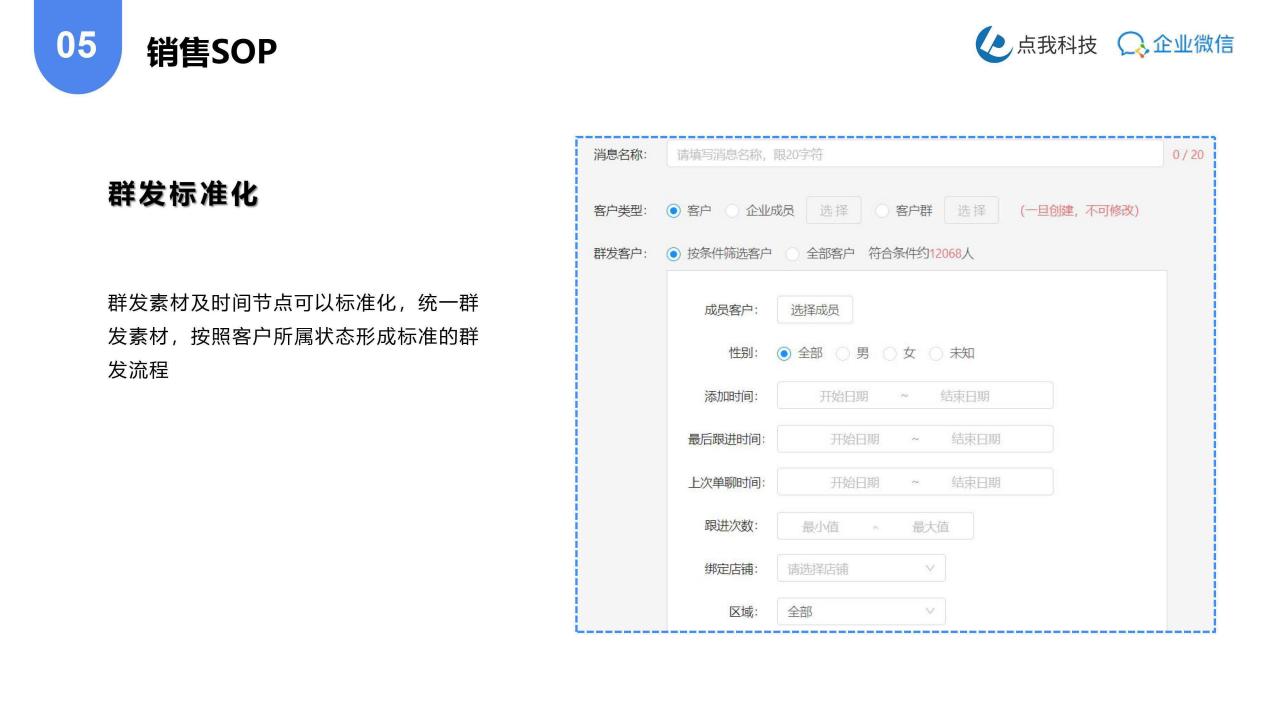
Task: Click the 消息名称 text input field
Action: [x=915, y=154]
